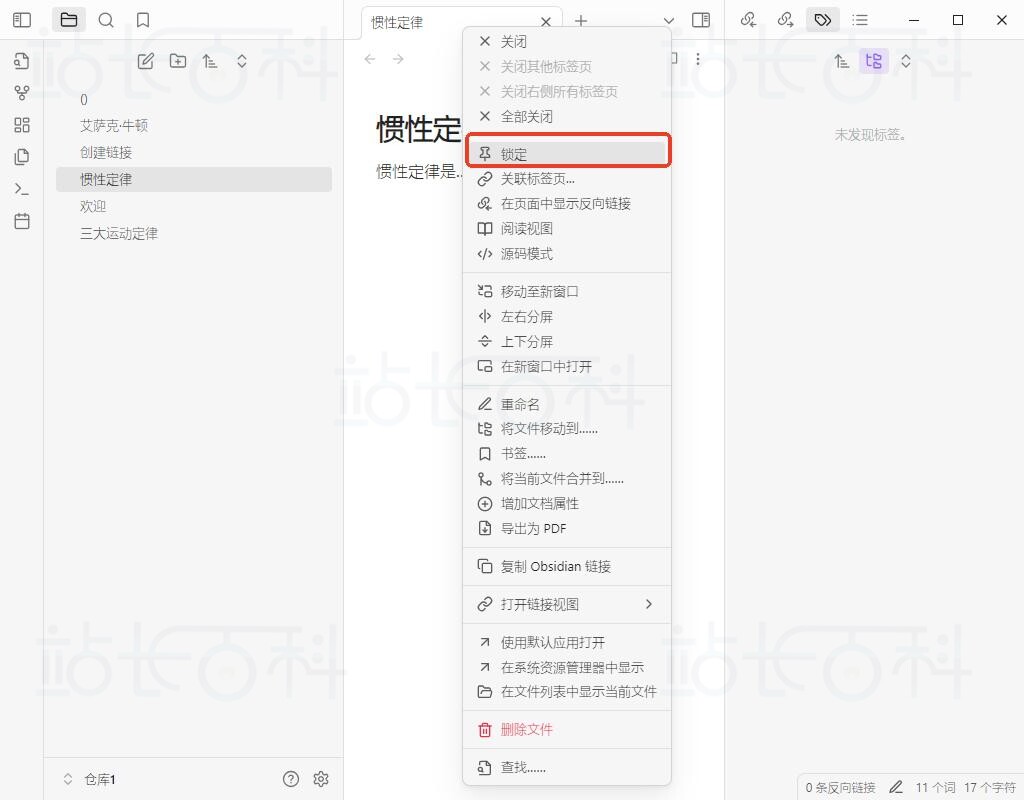
Task: Create a new note with the compose icon
Action: (x=145, y=60)
